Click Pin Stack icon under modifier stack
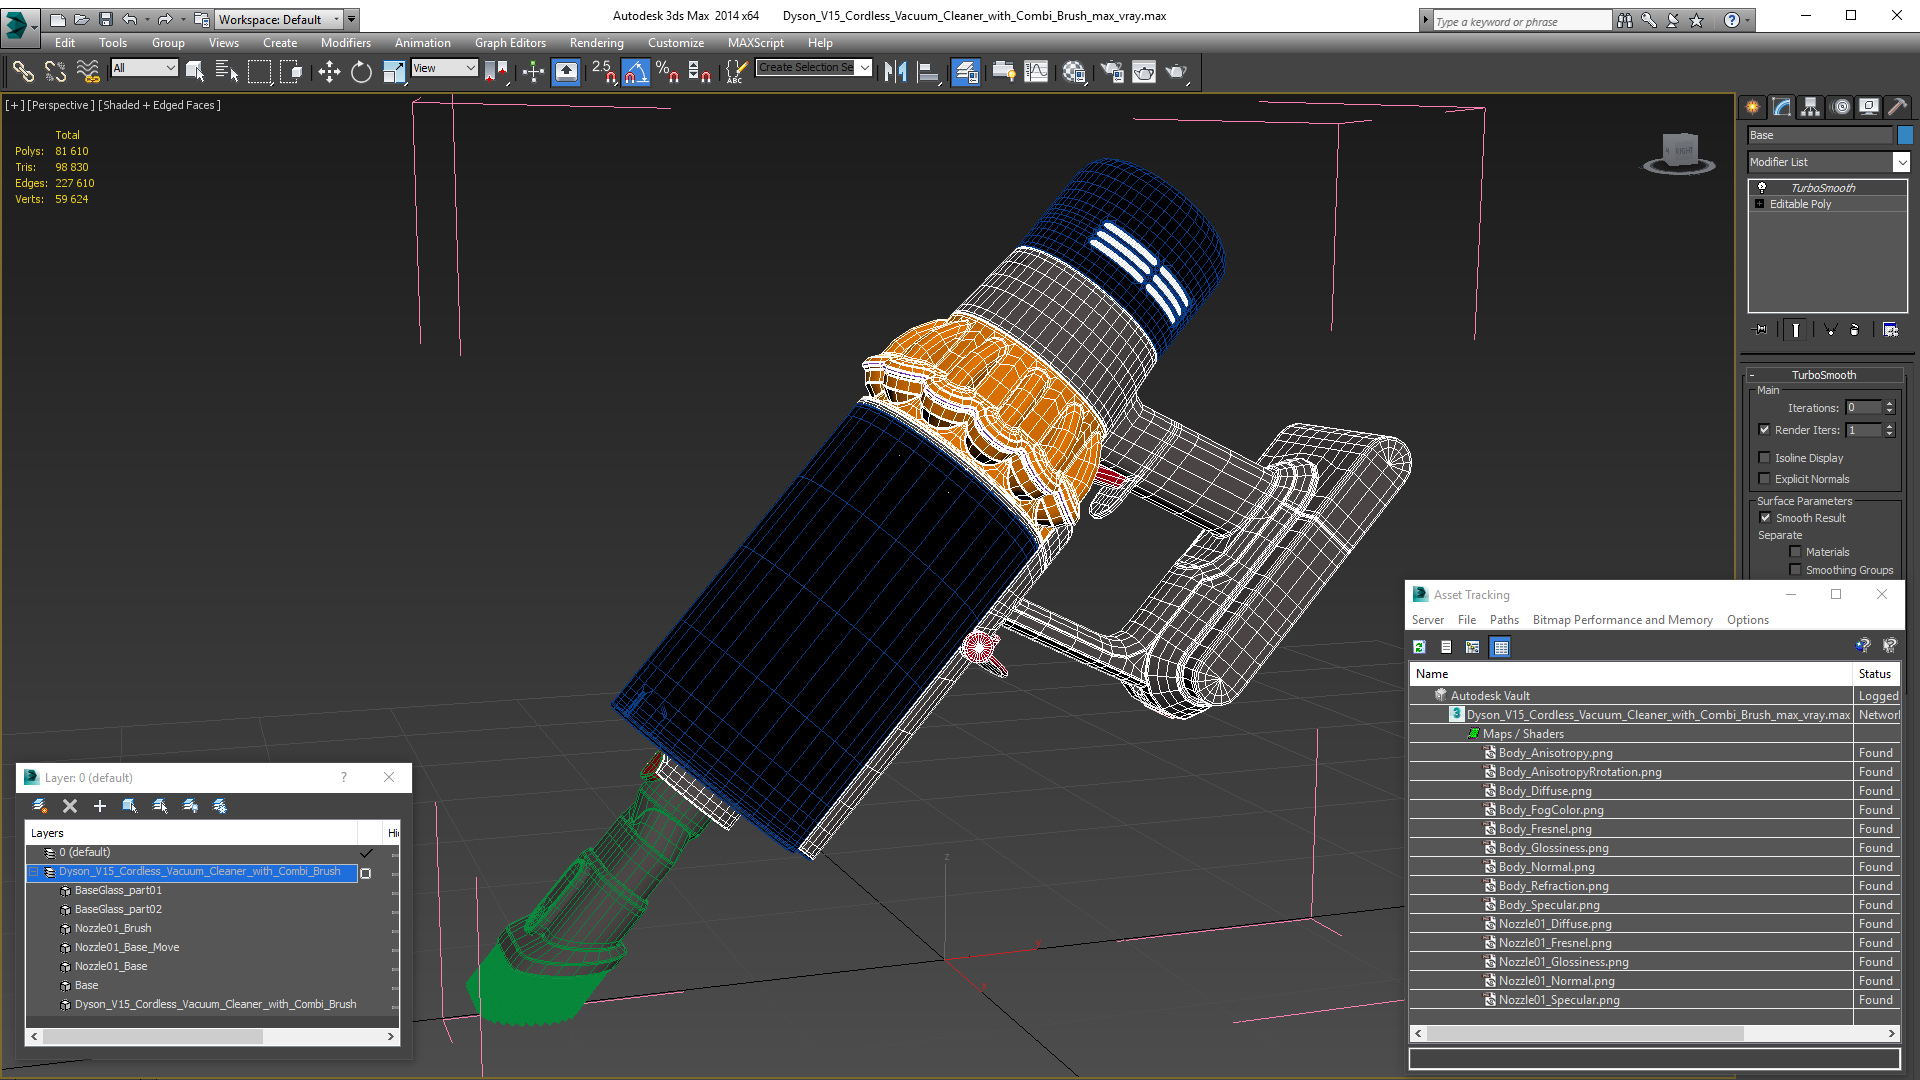The width and height of the screenshot is (1920, 1080). (x=1761, y=329)
